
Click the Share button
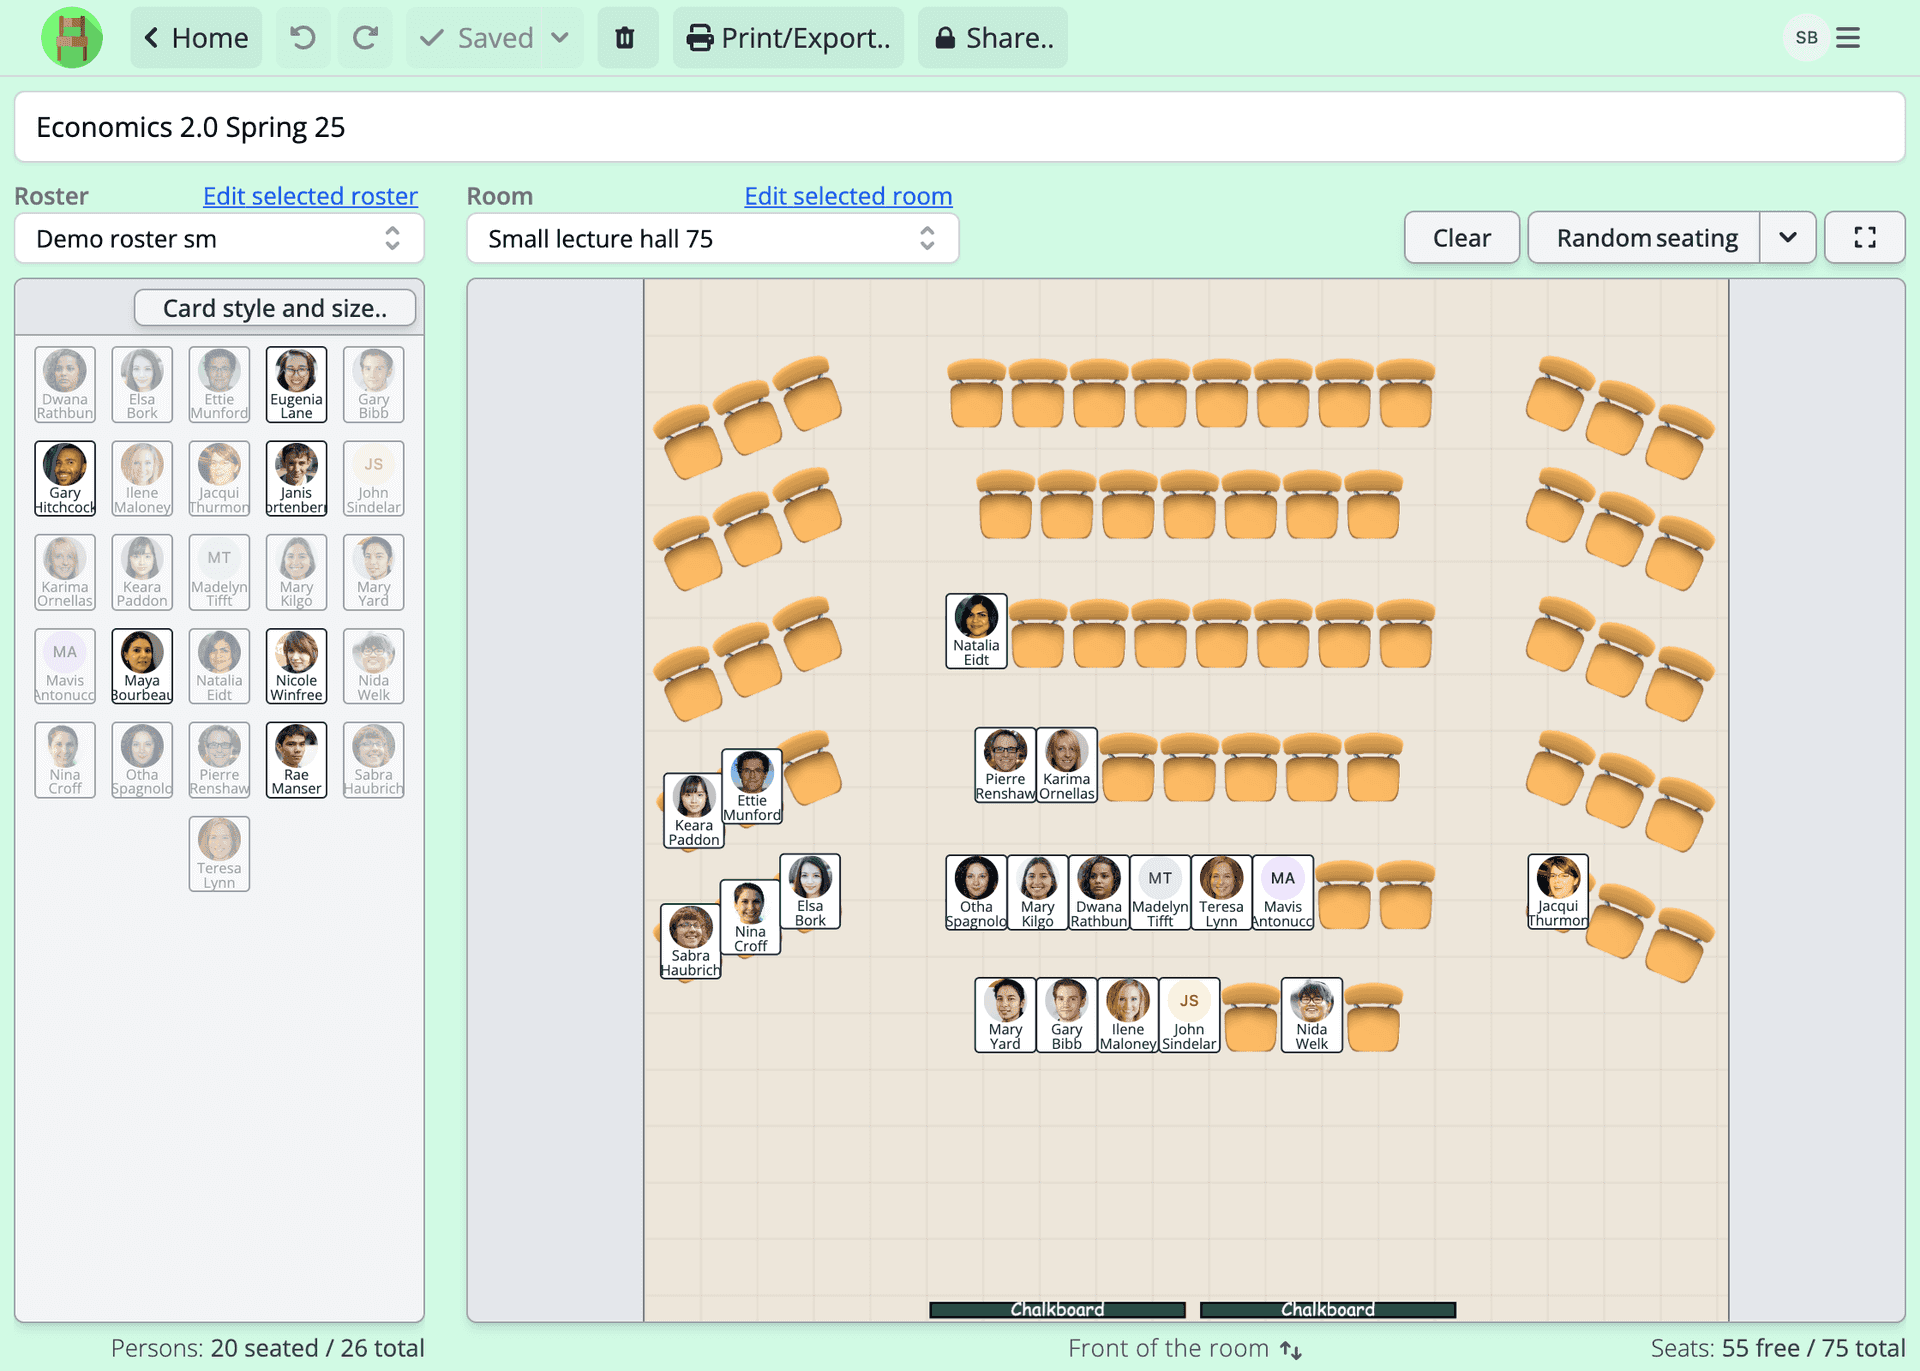click(x=994, y=37)
